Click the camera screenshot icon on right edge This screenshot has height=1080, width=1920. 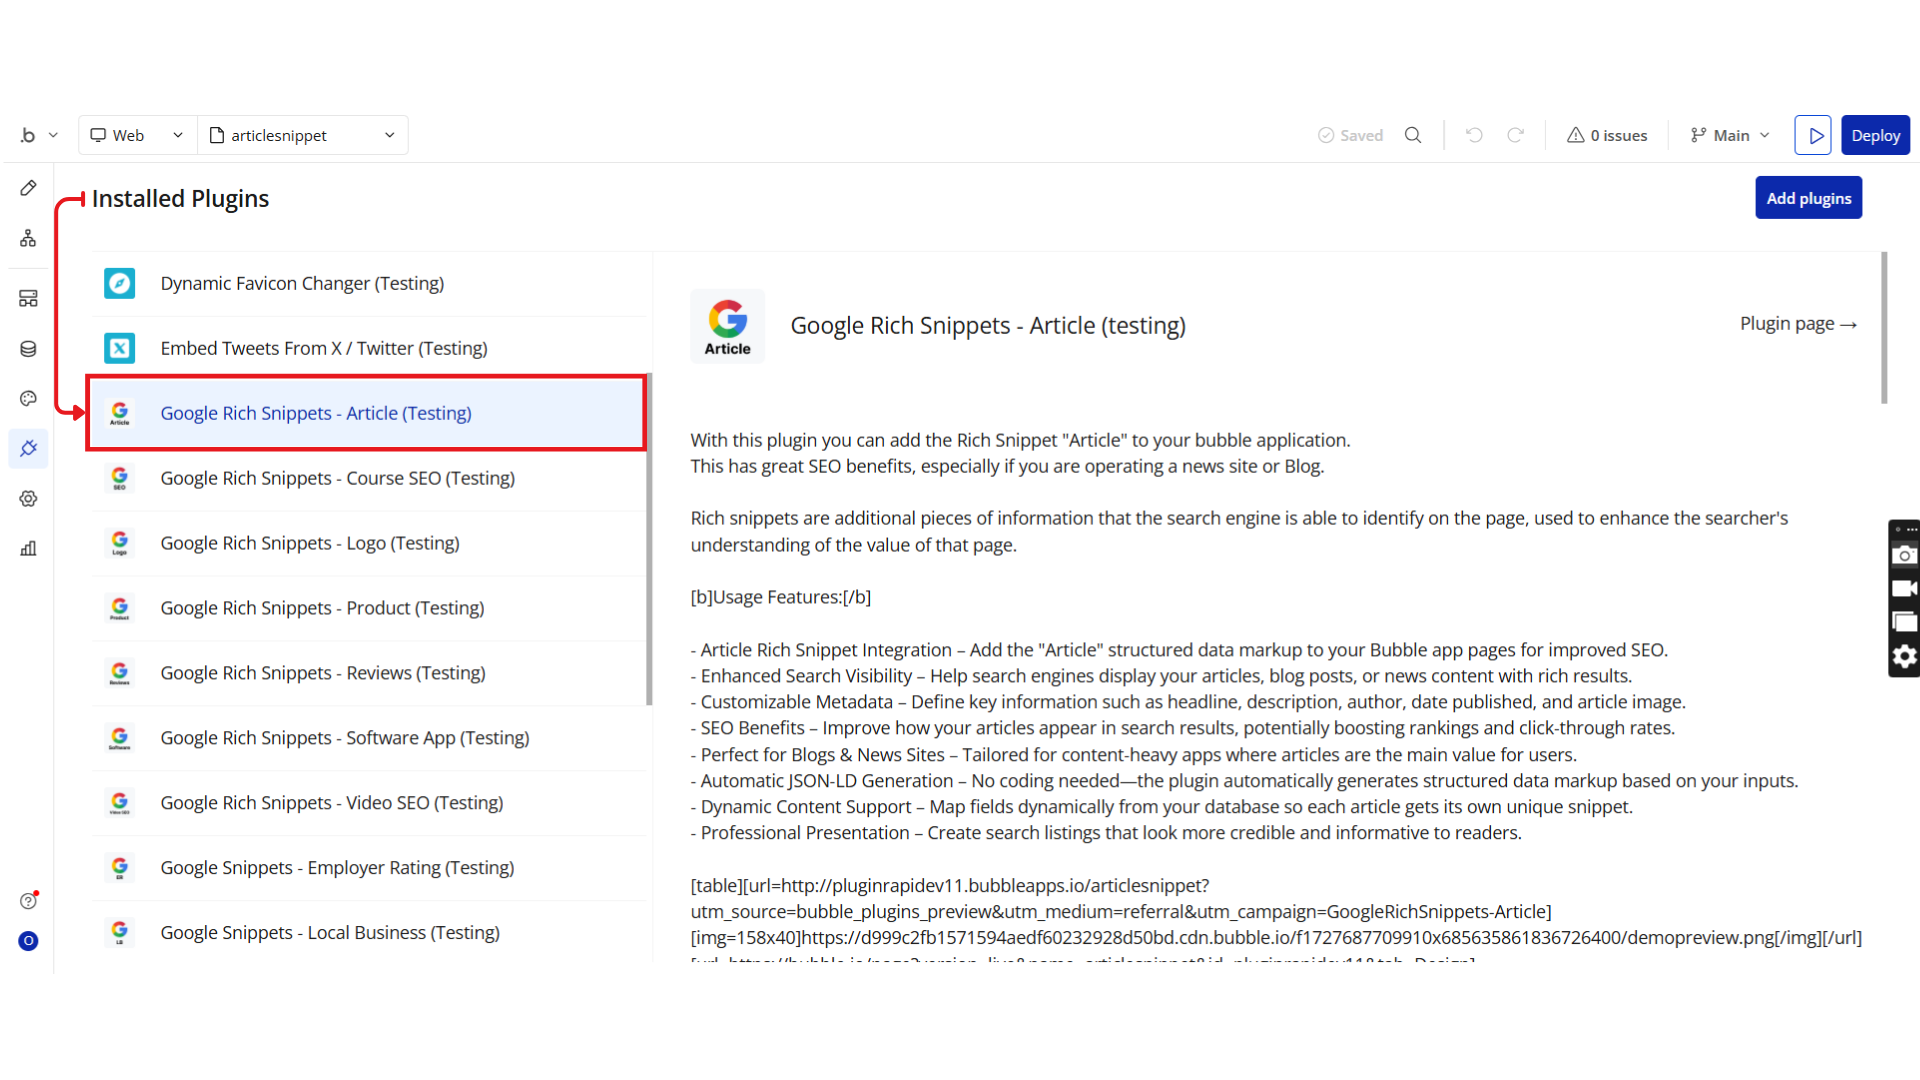click(x=1904, y=555)
